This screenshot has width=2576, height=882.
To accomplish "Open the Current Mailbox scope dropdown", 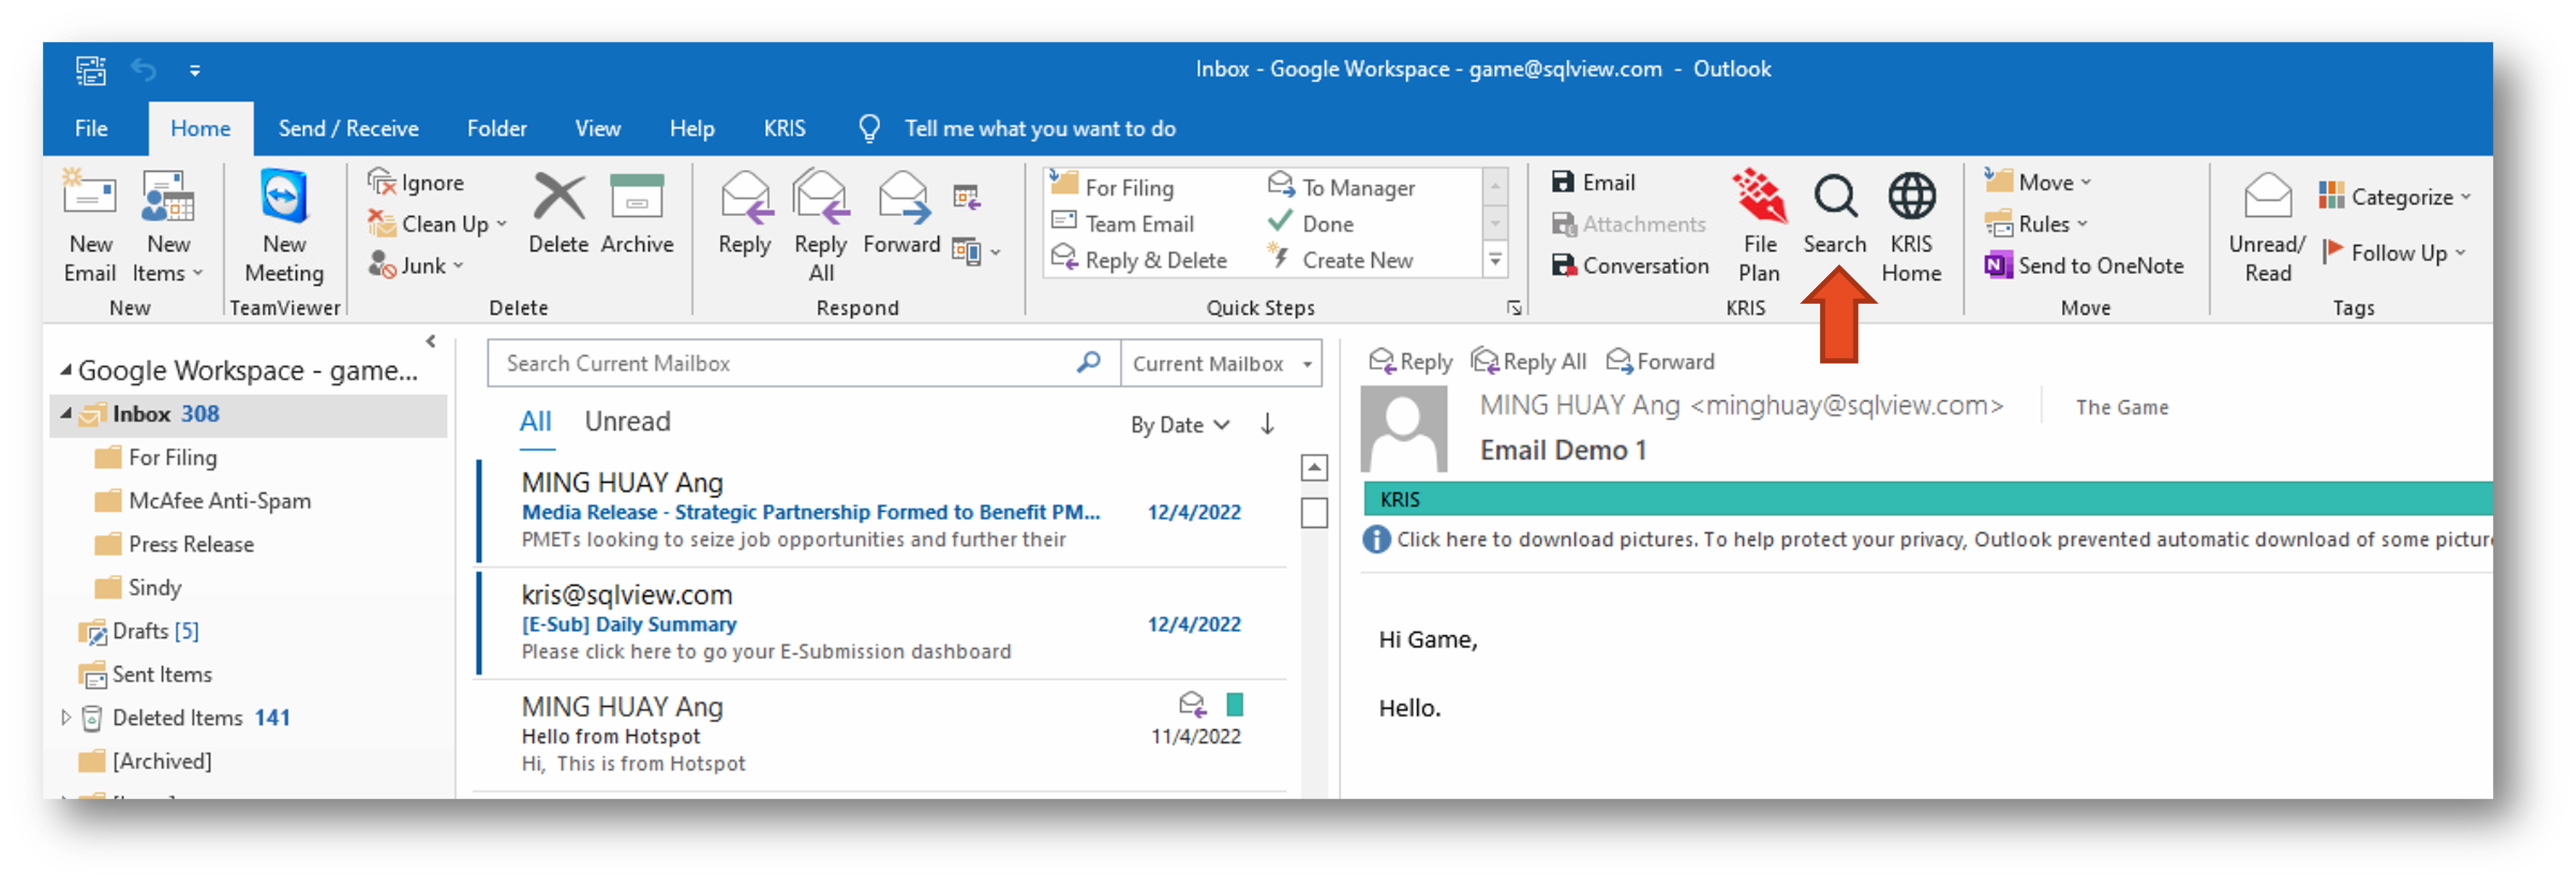I will point(1221,363).
